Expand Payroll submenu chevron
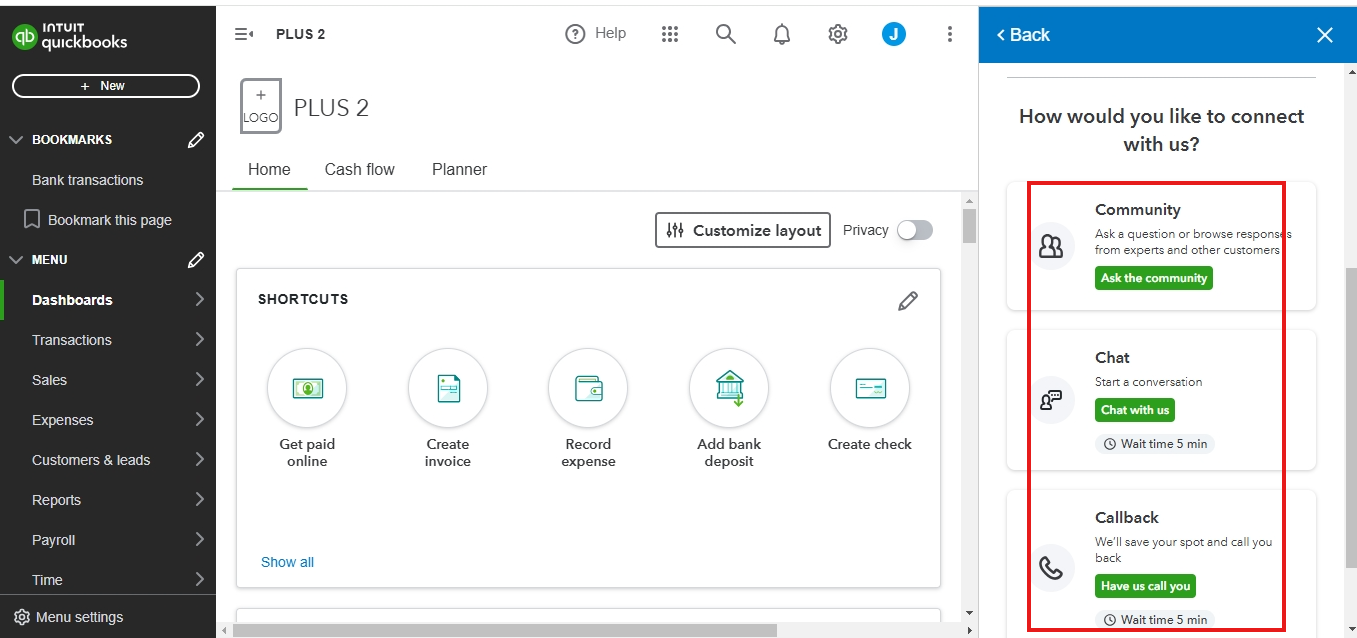The width and height of the screenshot is (1357, 638). [x=200, y=539]
